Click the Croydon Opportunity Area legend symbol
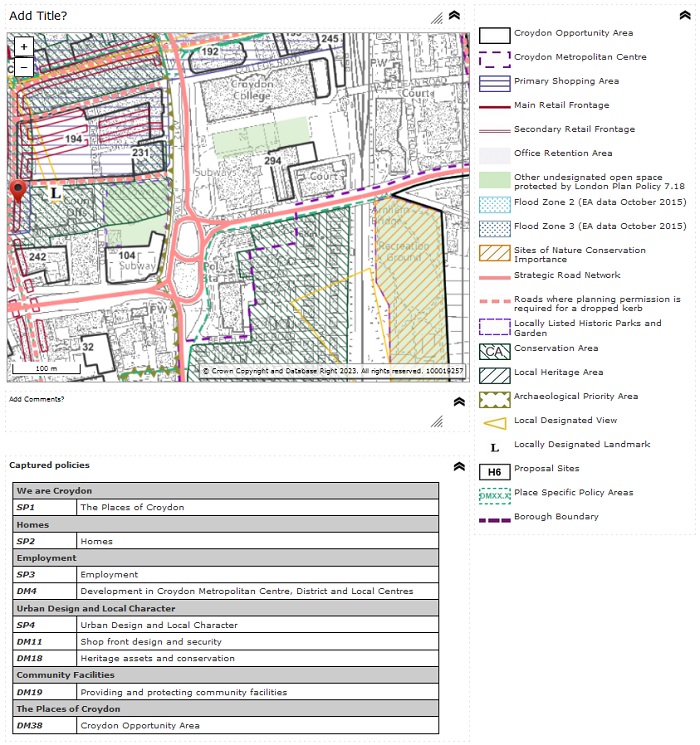 coord(495,36)
